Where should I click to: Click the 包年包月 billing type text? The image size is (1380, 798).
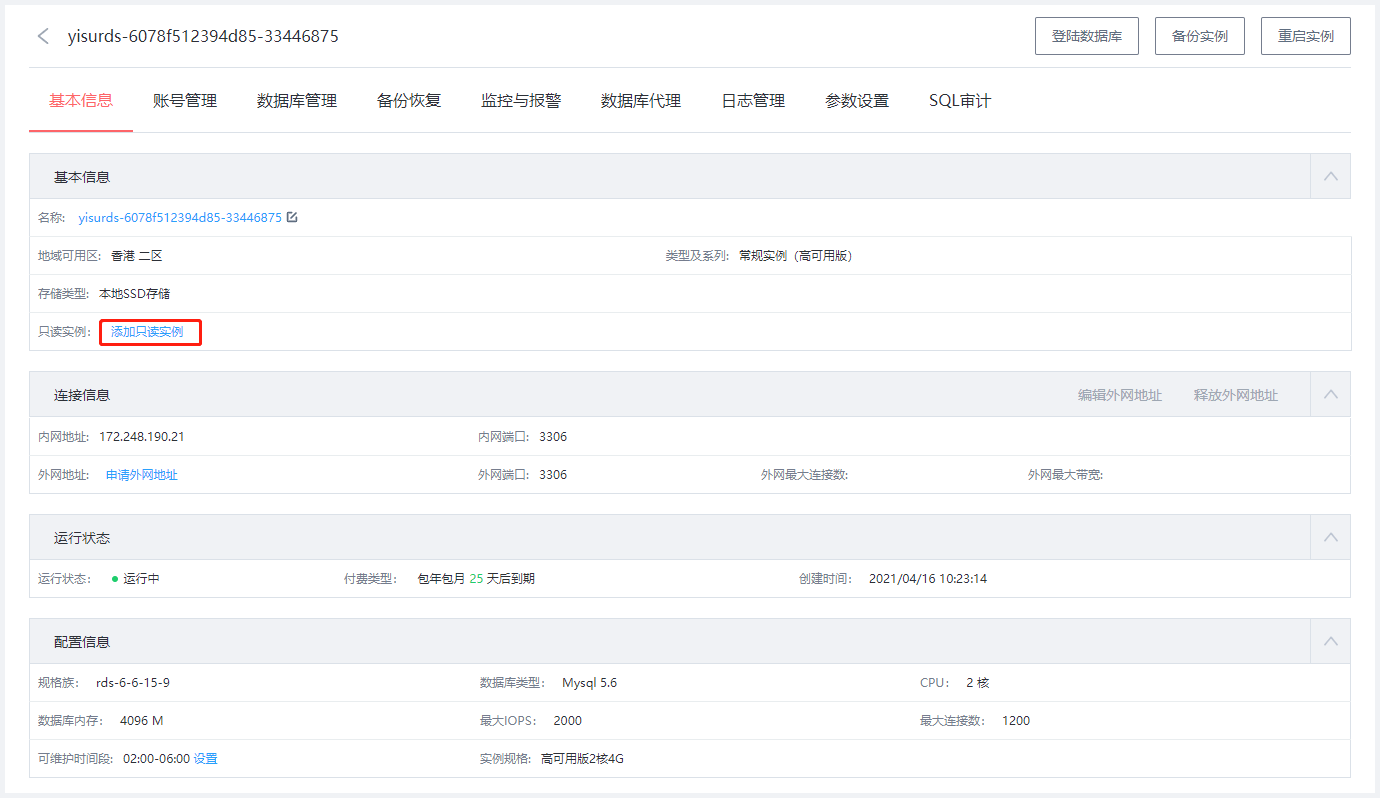point(441,579)
